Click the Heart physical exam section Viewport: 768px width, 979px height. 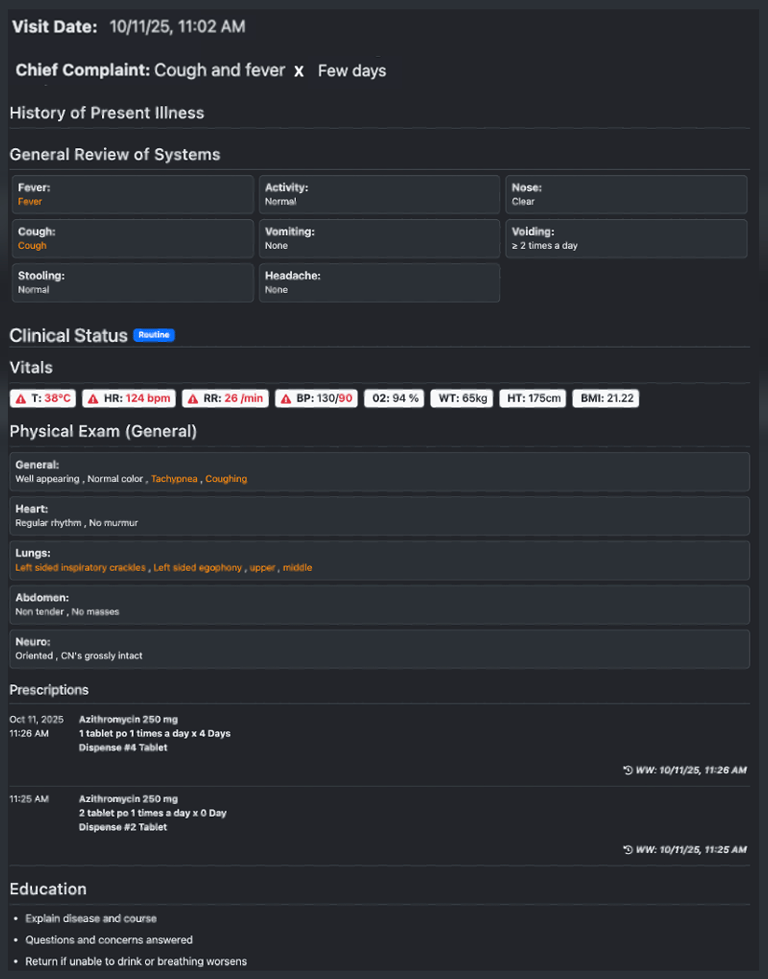pos(379,516)
